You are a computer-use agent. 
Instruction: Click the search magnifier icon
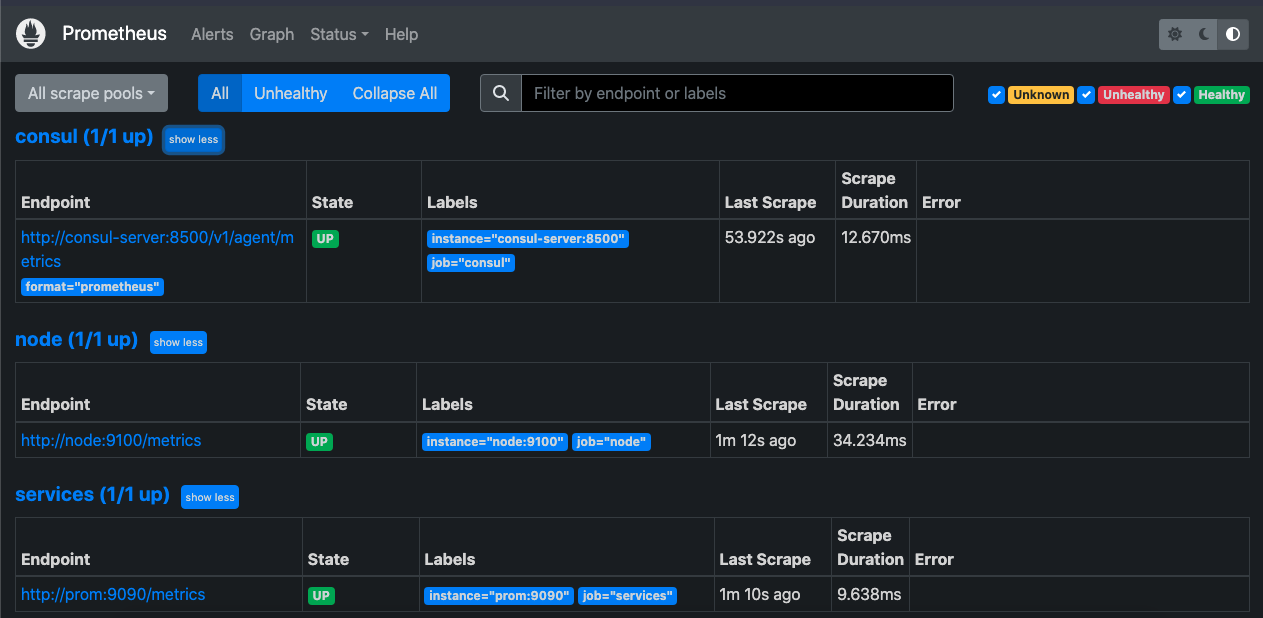point(500,93)
